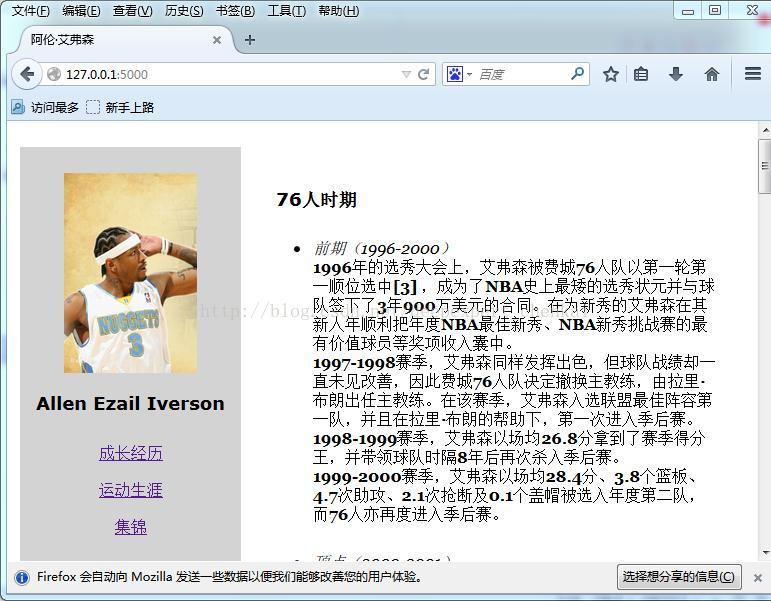Close the 阿伦·艾弗森 tab
Image resolution: width=771 pixels, height=601 pixels.
click(217, 40)
